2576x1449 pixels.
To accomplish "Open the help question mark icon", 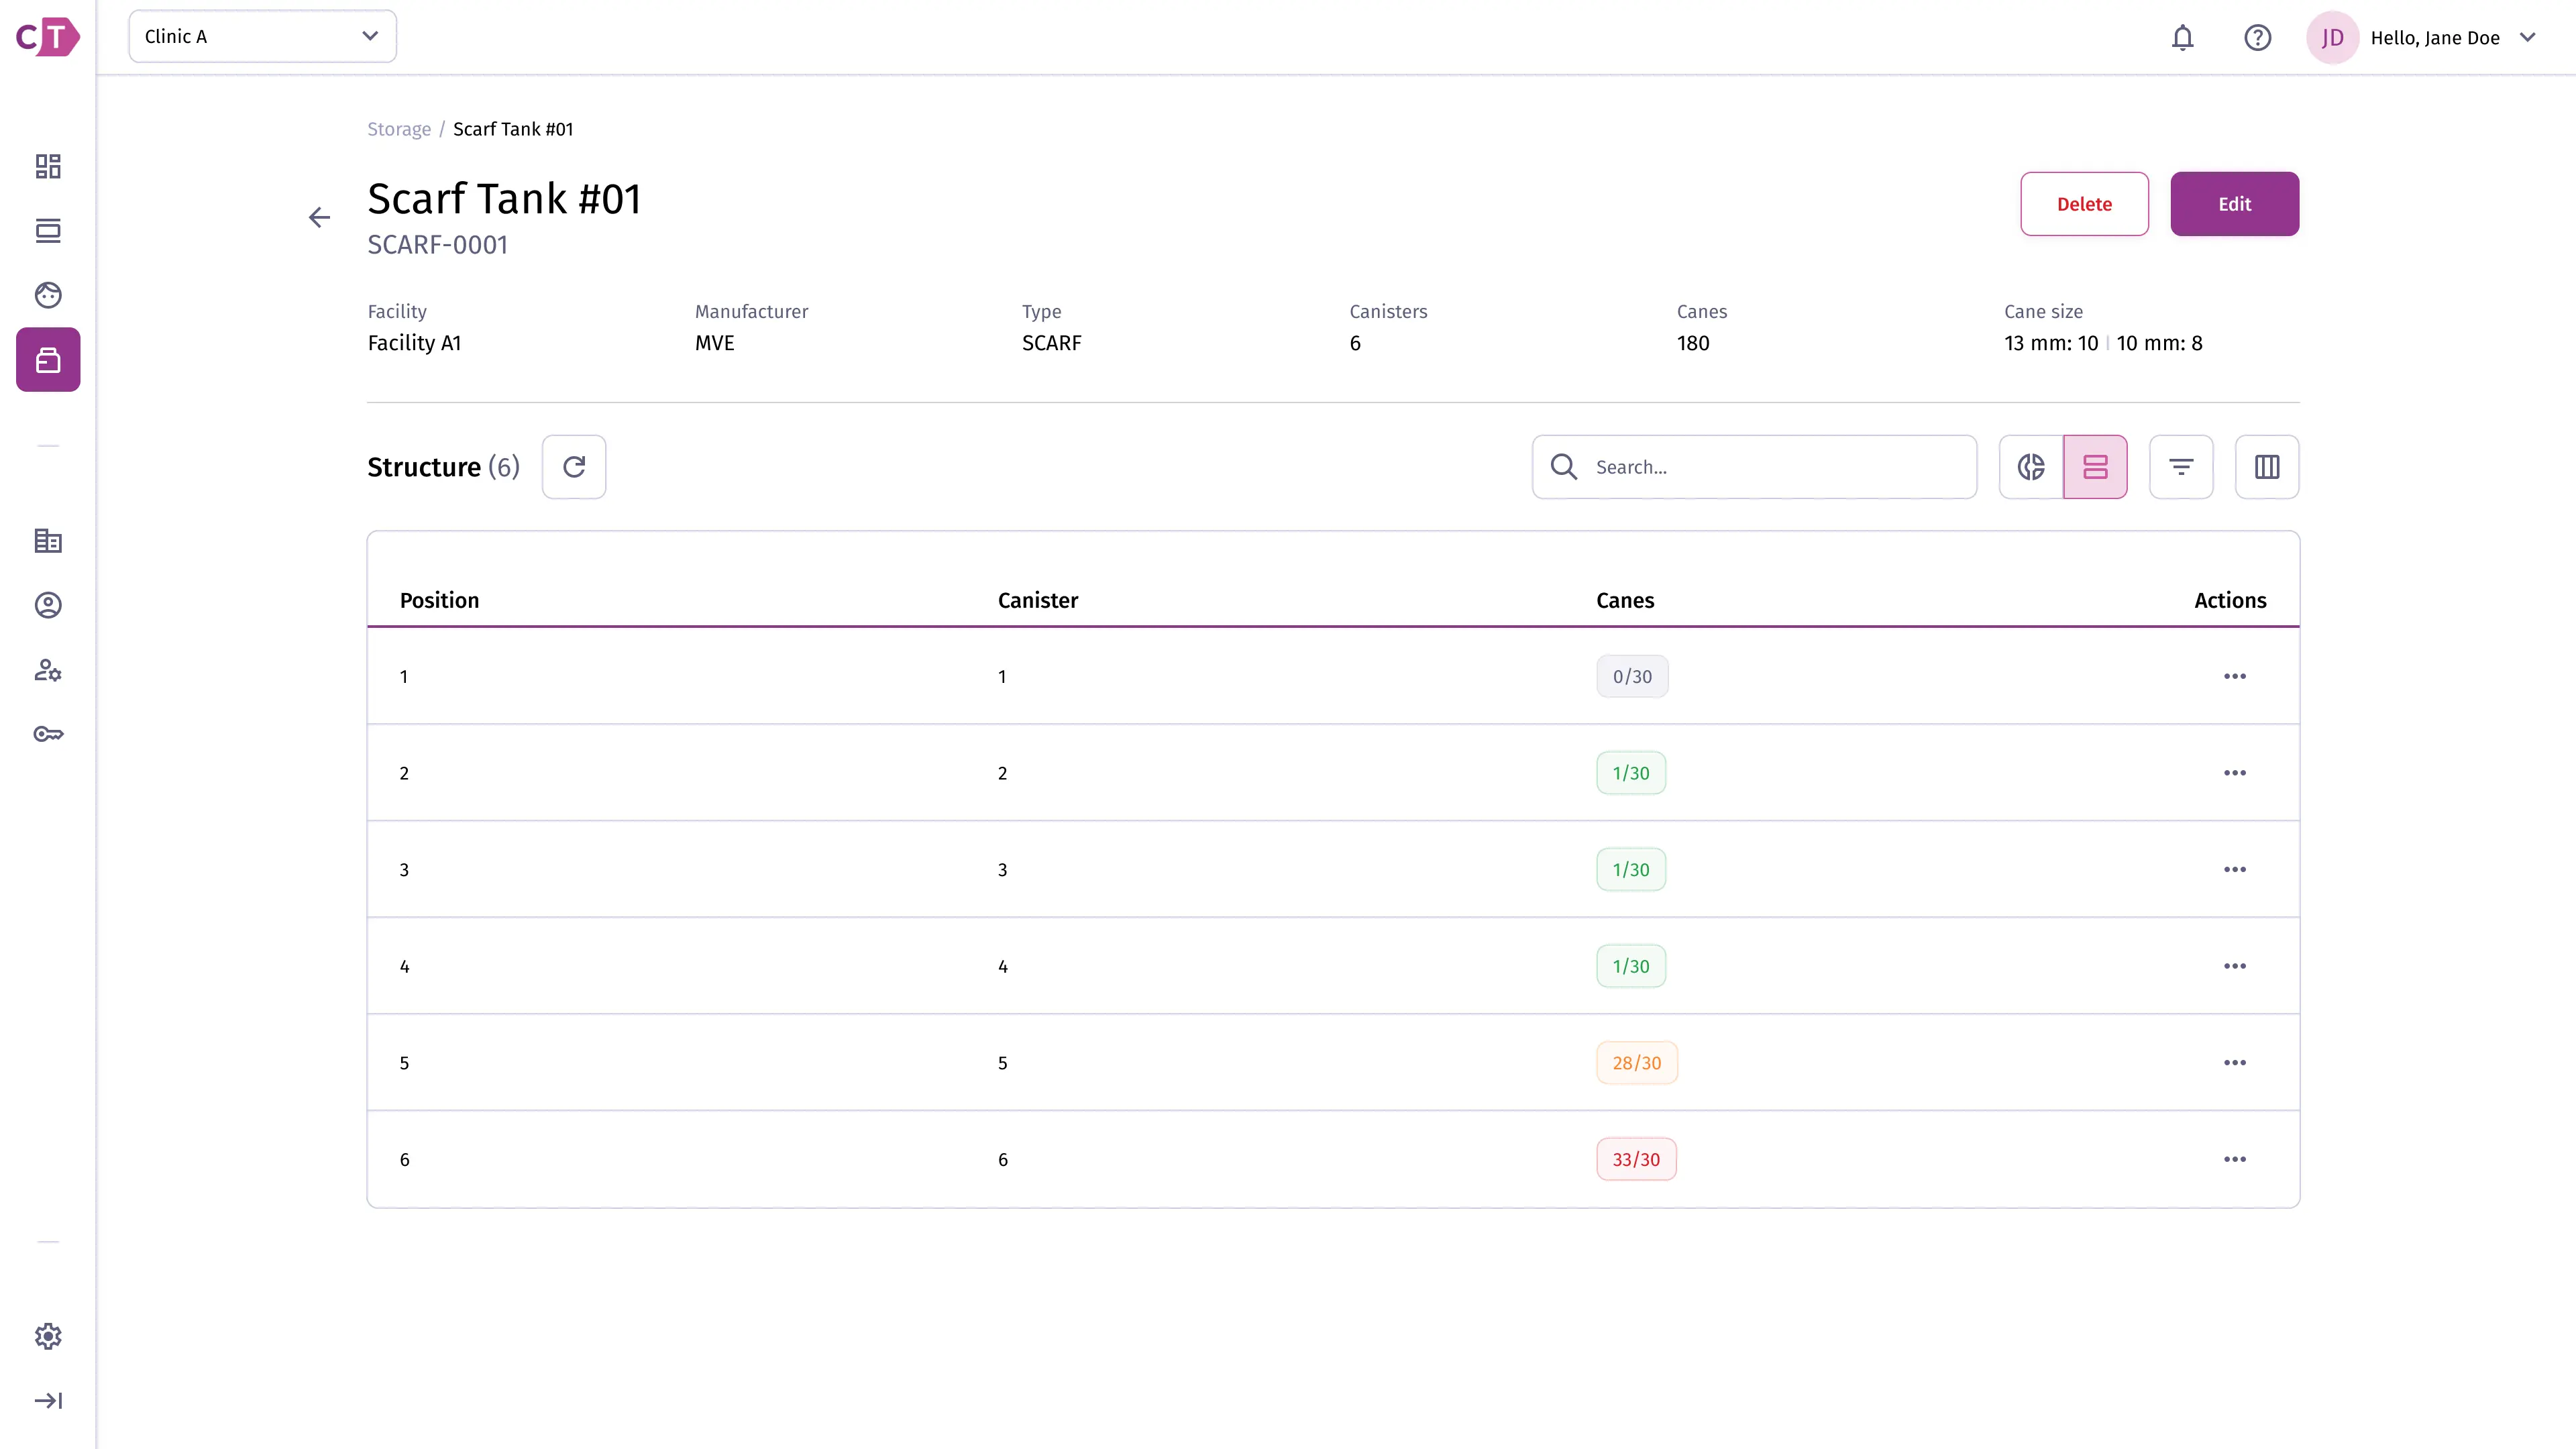I will [2258, 38].
